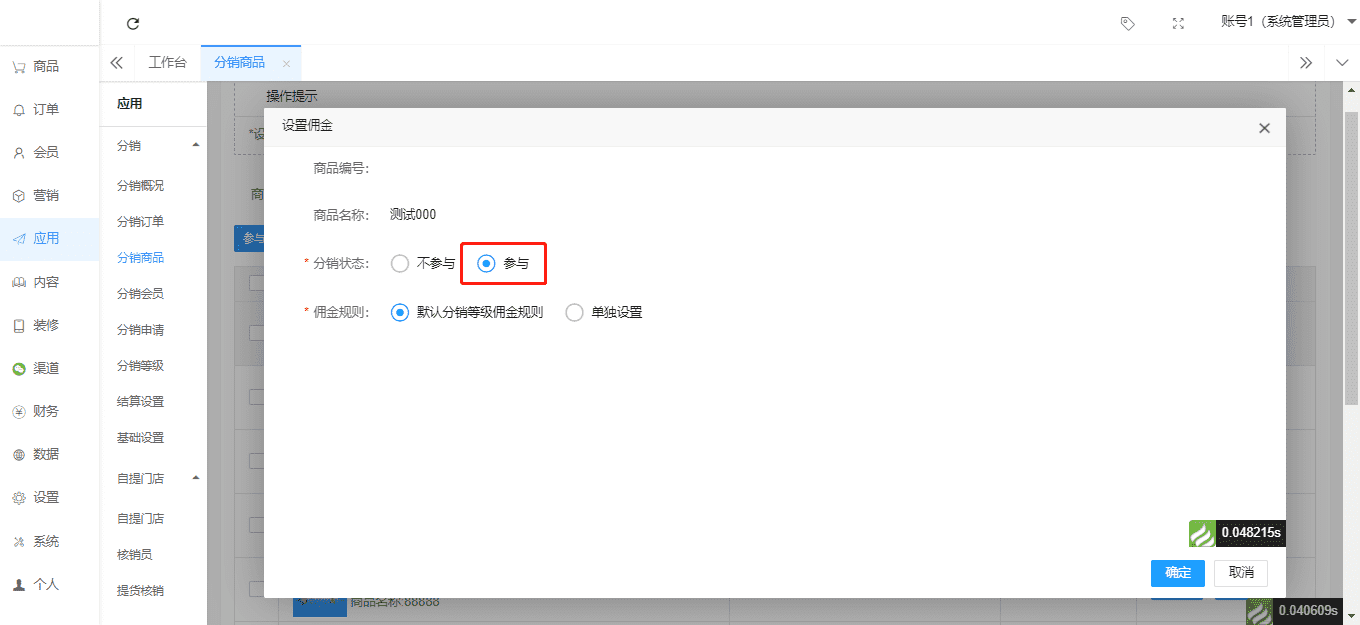Open 账号1 account dropdown menu
The width and height of the screenshot is (1360, 625).
pos(1287,22)
